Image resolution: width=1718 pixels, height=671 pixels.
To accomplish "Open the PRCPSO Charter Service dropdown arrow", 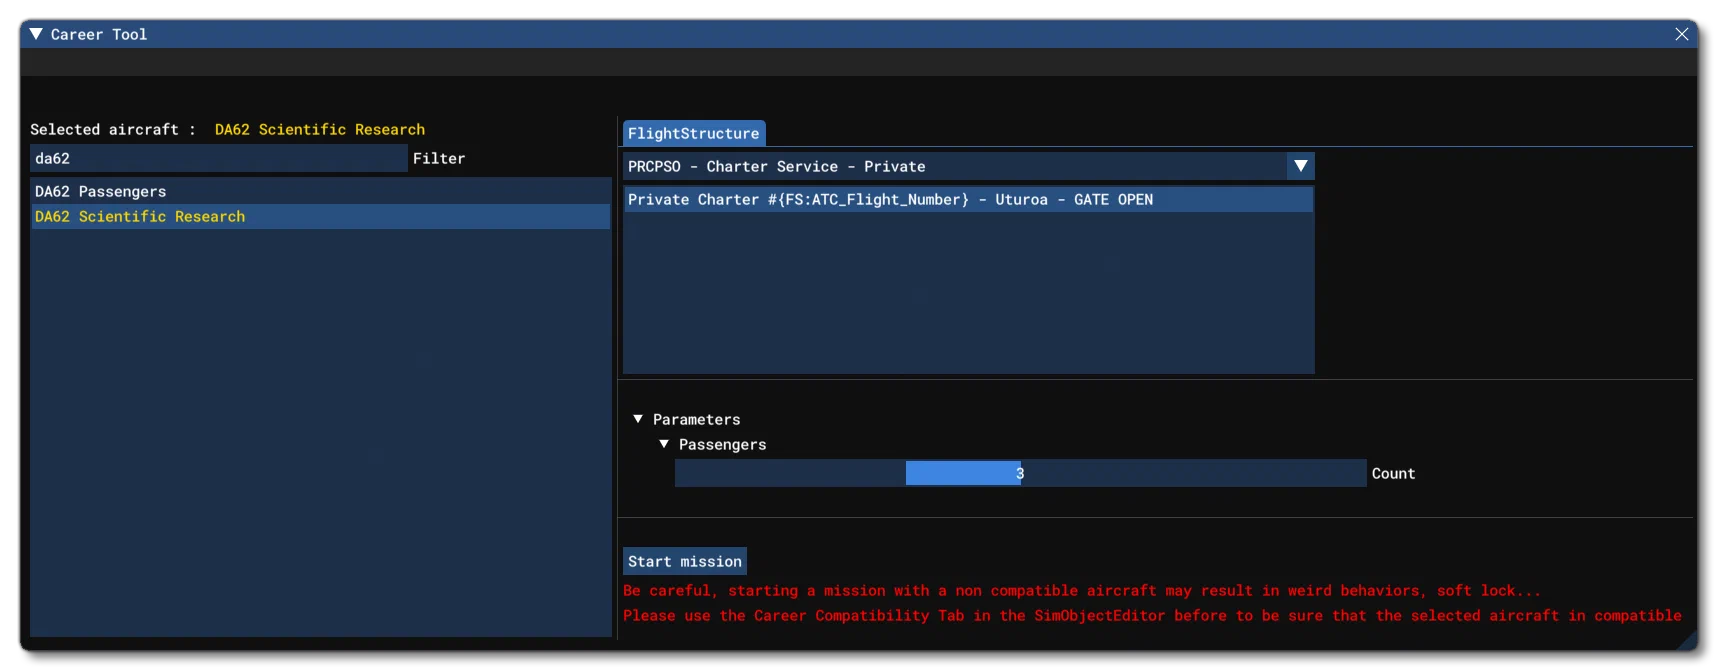I will pyautogui.click(x=1300, y=166).
